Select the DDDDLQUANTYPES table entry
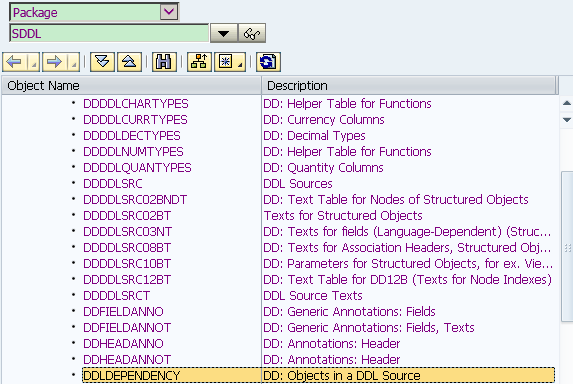The image size is (573, 384). coord(137,168)
